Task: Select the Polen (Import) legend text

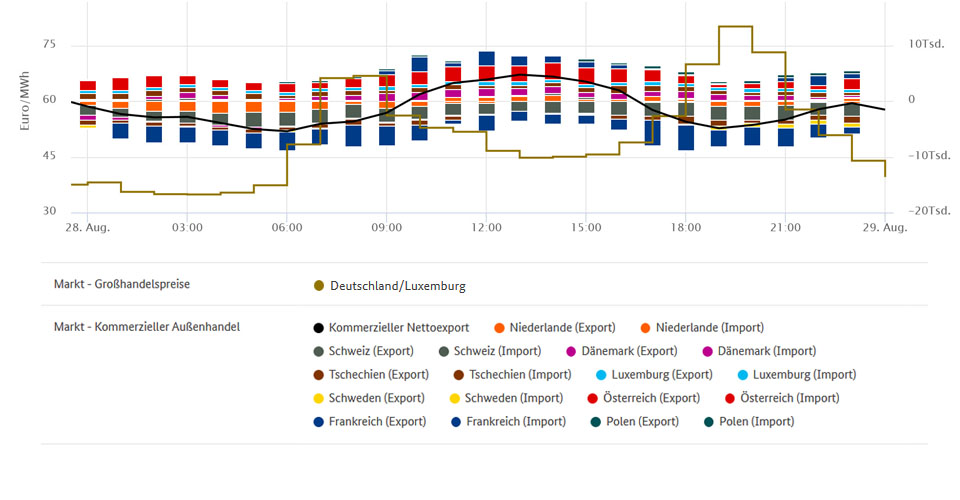Action: point(757,422)
